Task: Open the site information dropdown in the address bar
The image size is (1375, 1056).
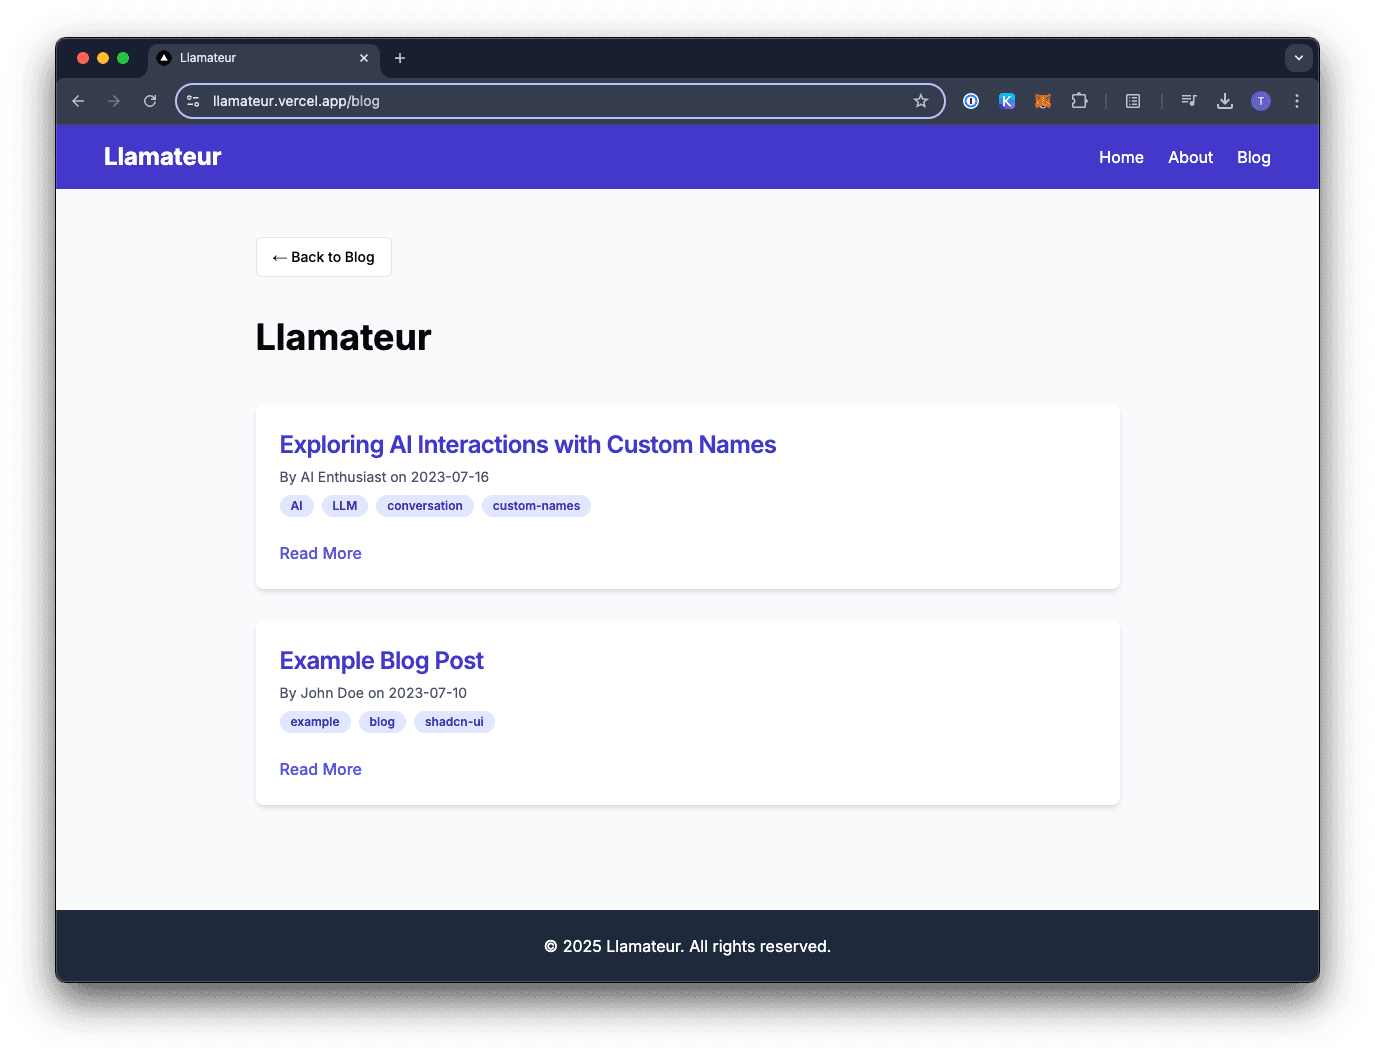Action: point(191,101)
